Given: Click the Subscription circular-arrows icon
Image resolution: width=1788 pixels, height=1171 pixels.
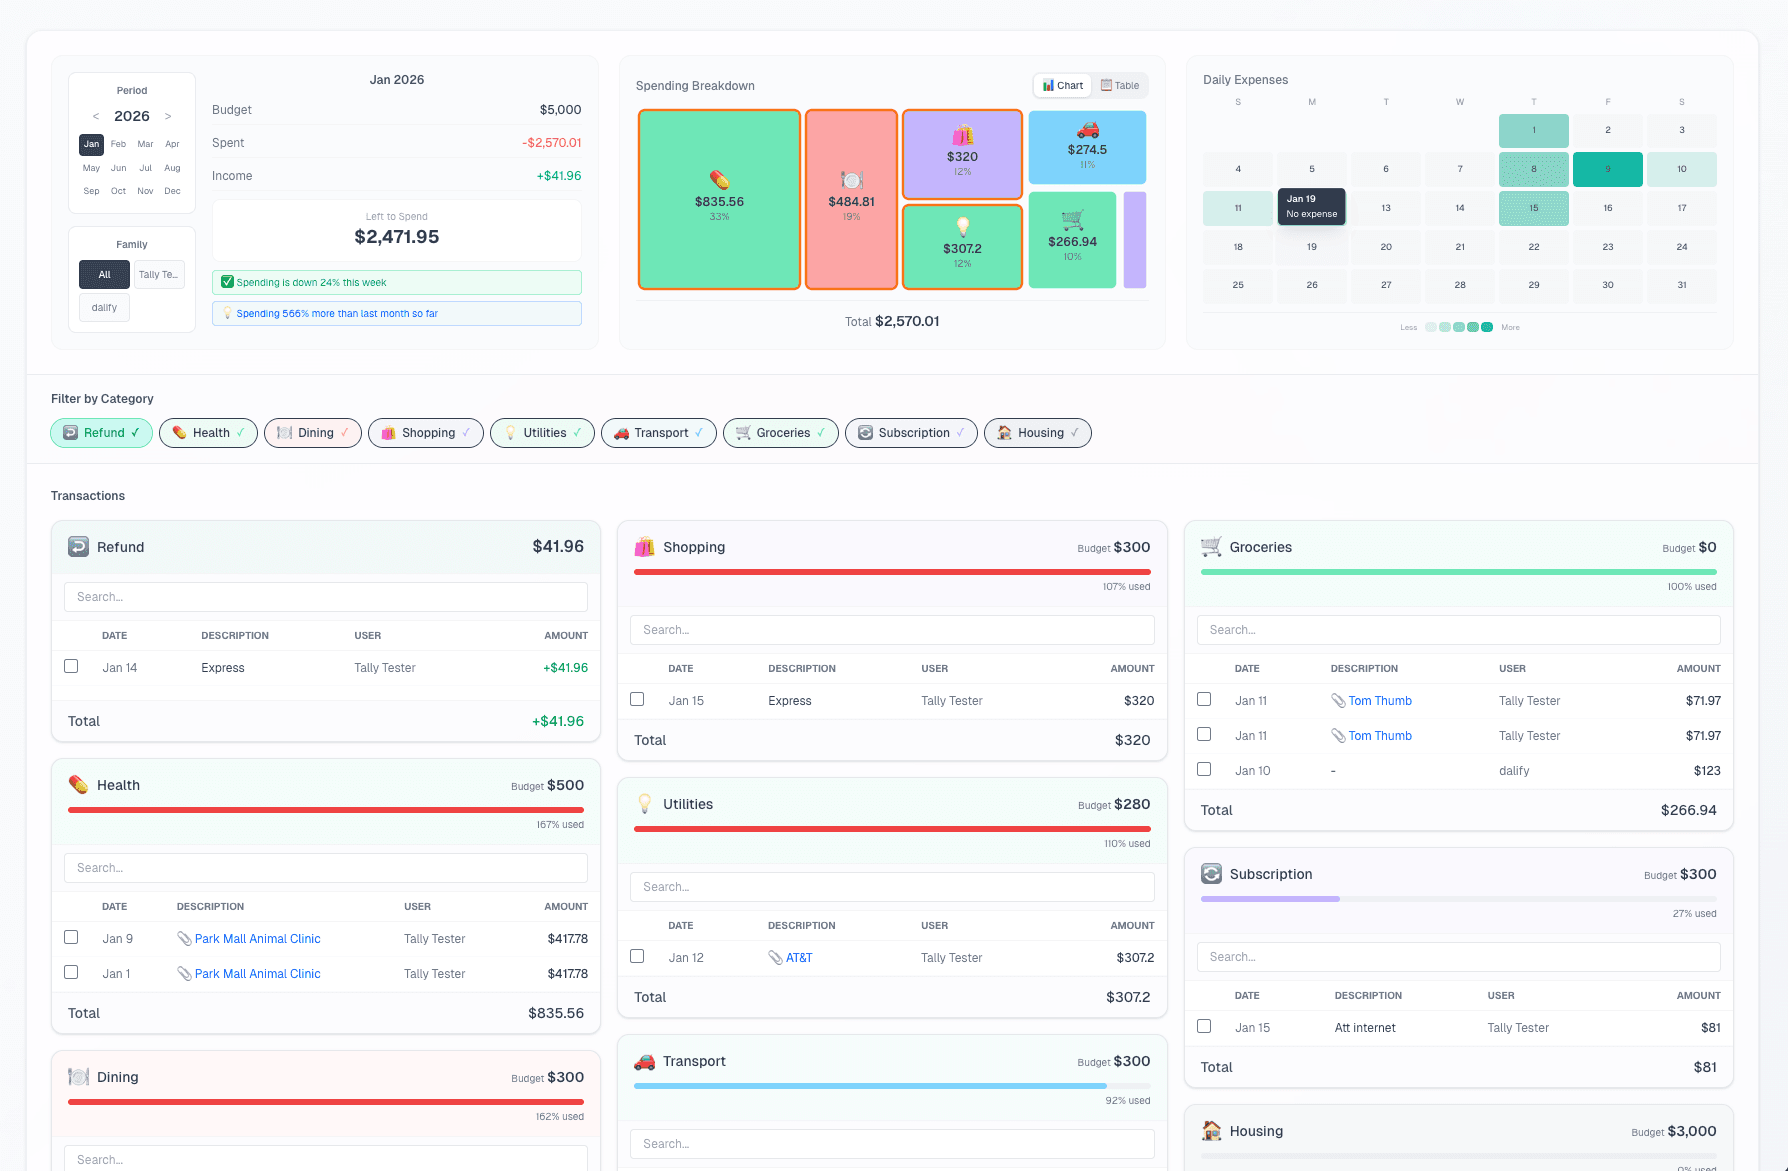Looking at the screenshot, I should [x=1211, y=873].
